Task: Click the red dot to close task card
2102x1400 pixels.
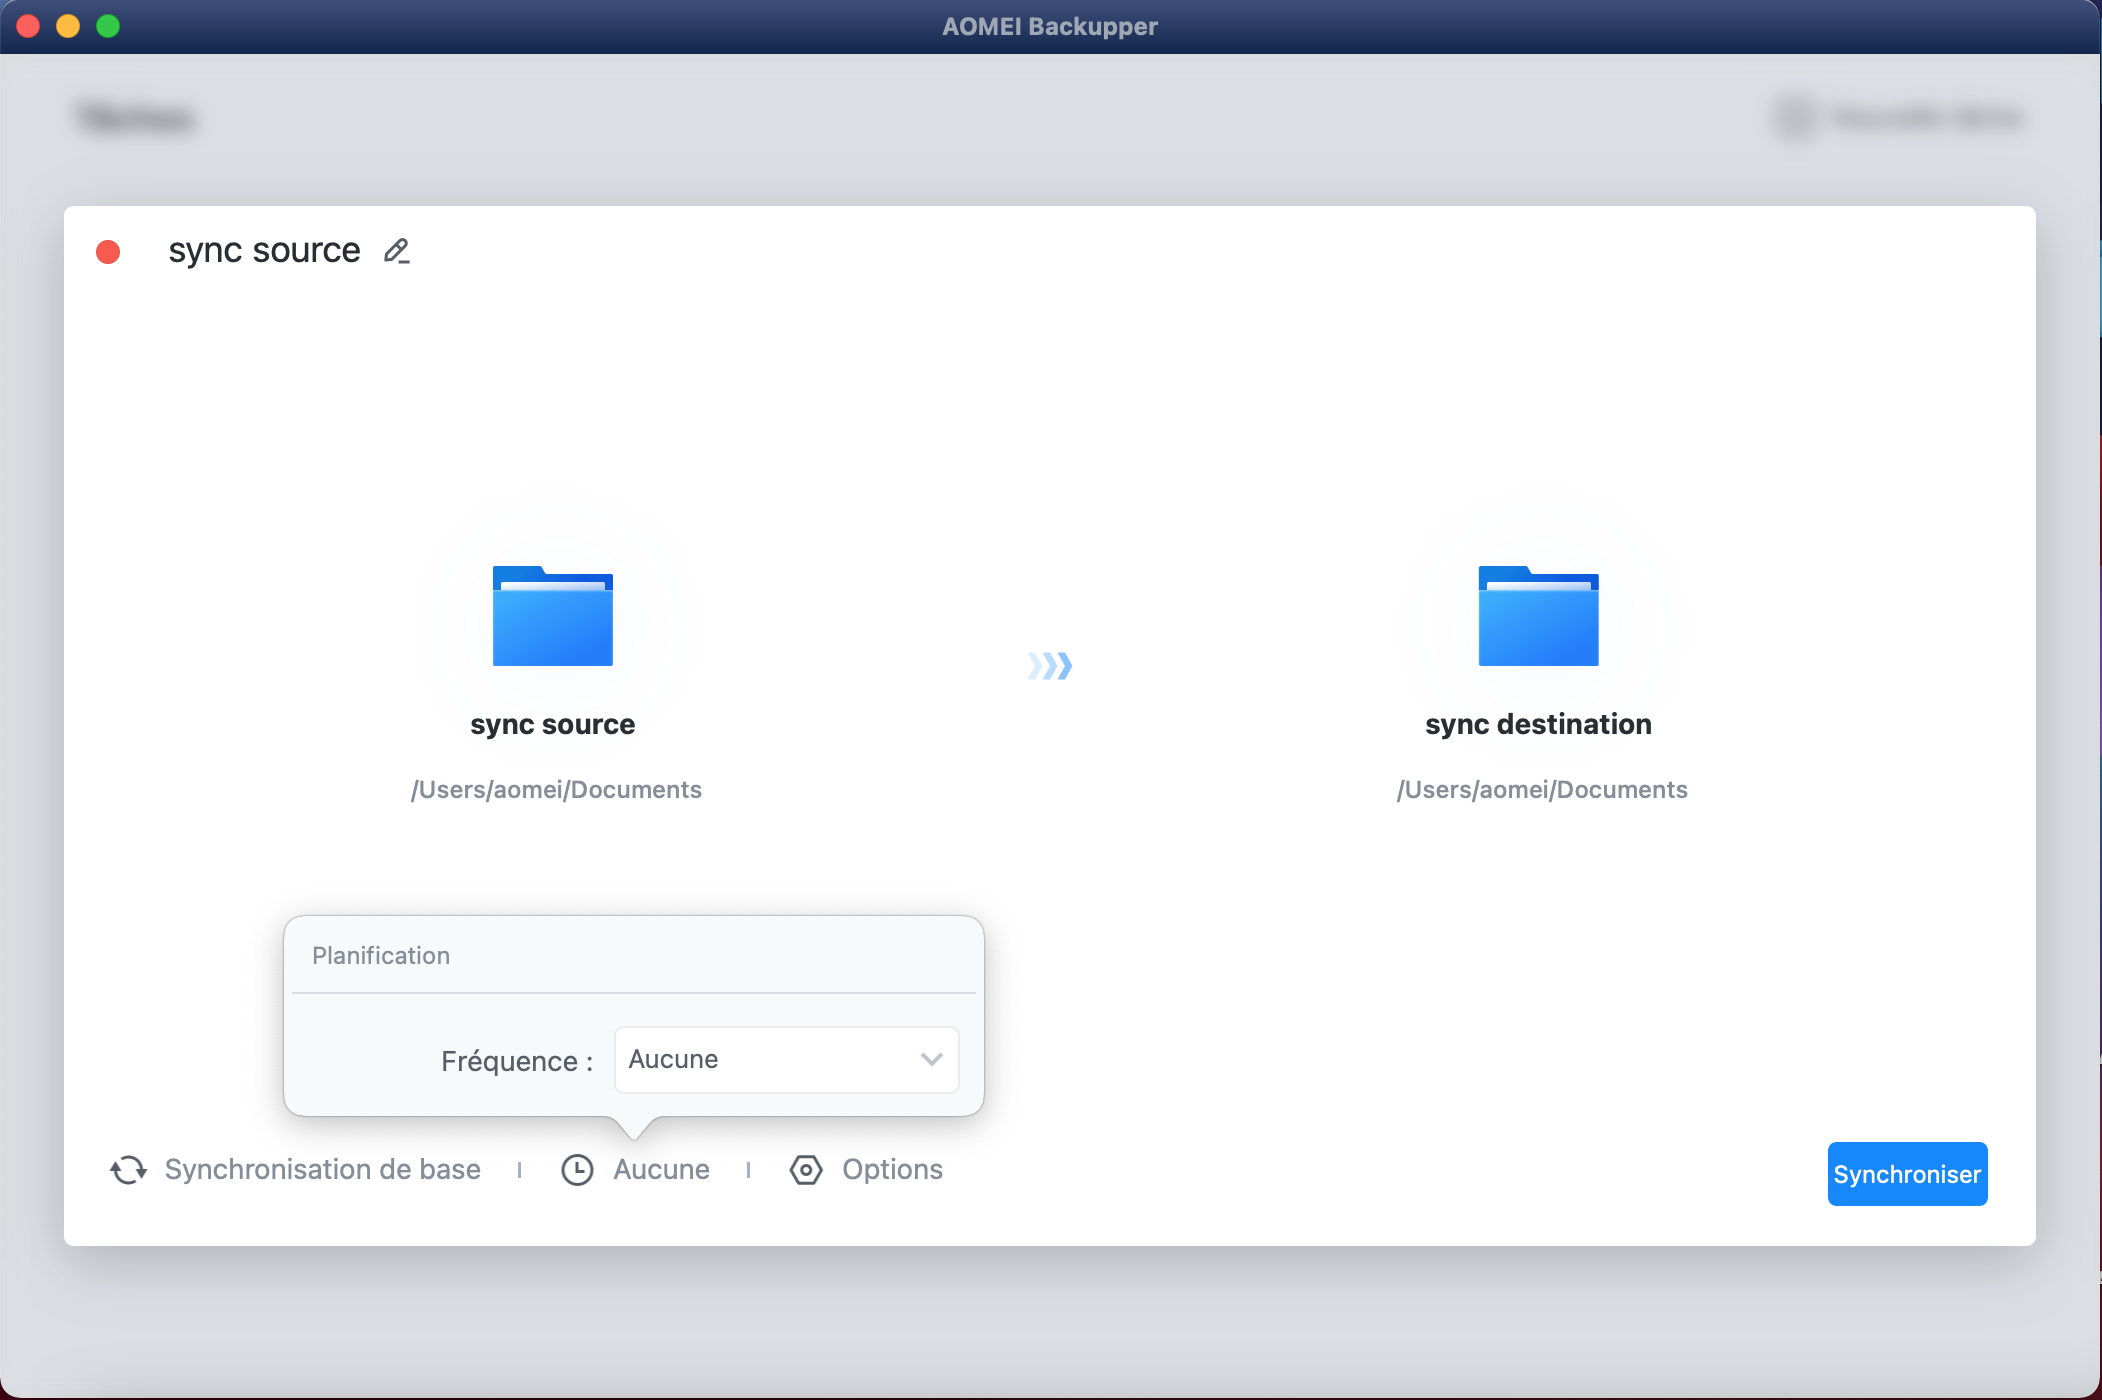Action: [x=108, y=252]
